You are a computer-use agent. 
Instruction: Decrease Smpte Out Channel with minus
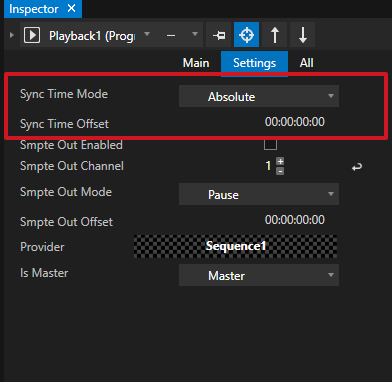pyautogui.click(x=280, y=171)
